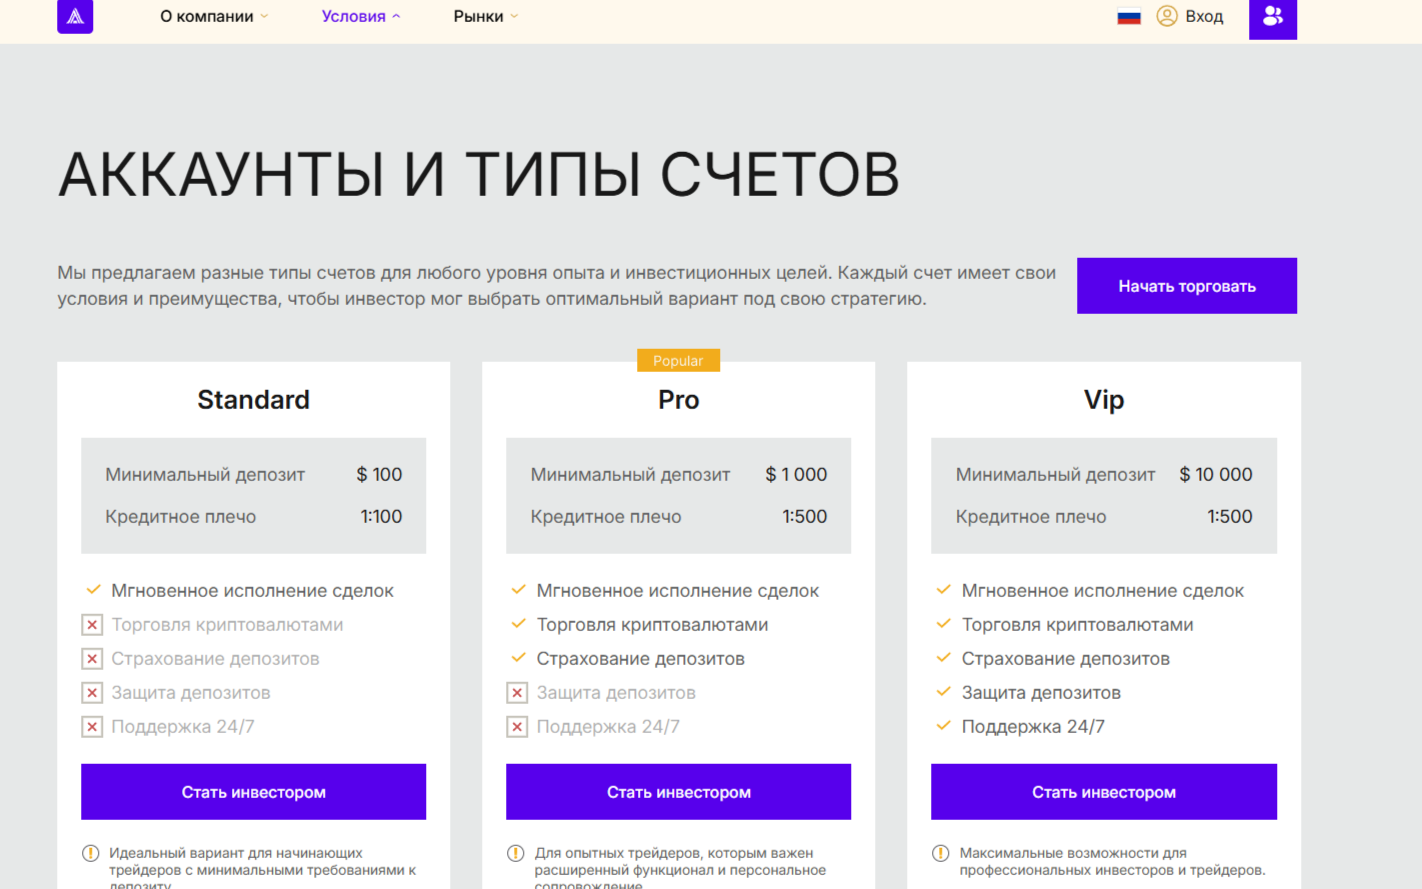
Task: Click Pro card info icon near Для опытных
Action: point(516,853)
